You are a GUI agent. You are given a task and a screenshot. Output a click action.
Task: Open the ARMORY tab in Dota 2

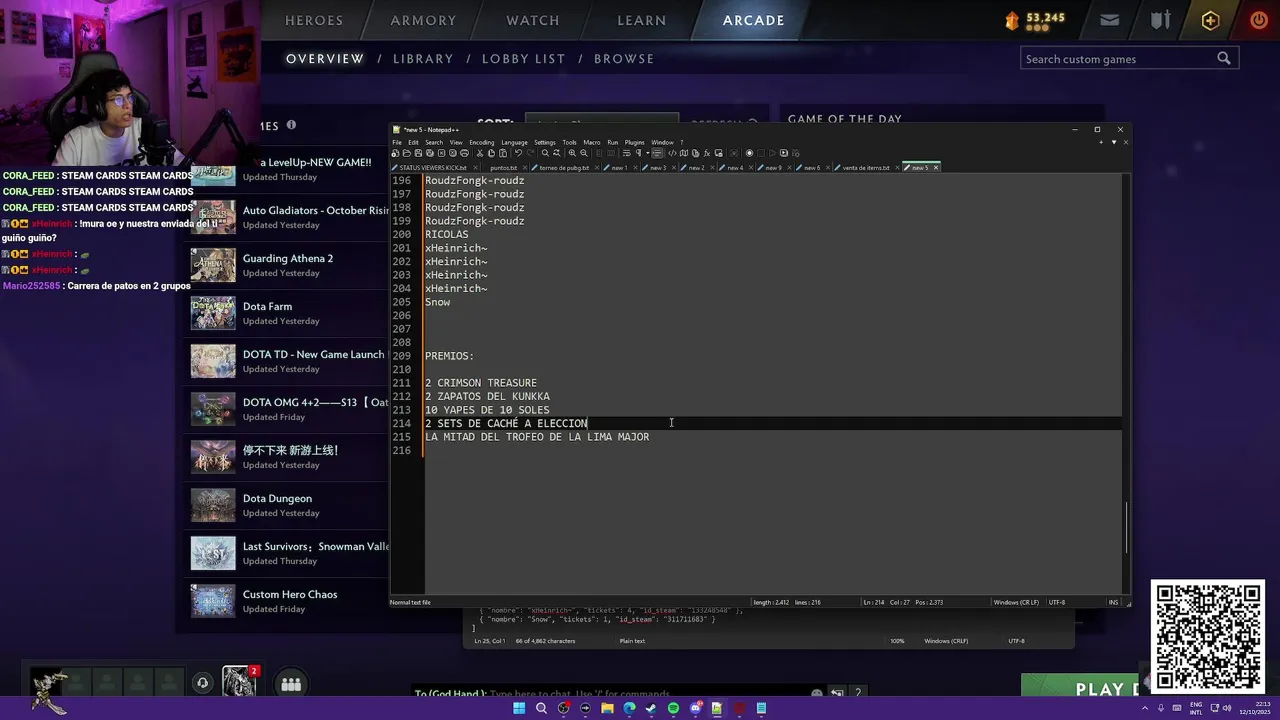click(x=423, y=20)
